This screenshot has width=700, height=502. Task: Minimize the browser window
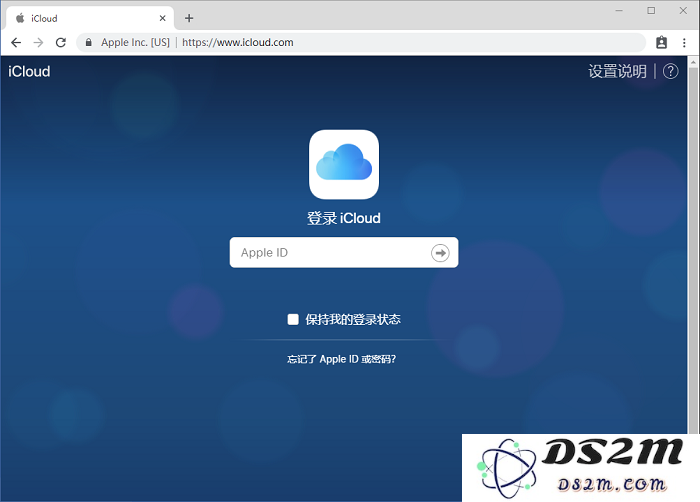pos(619,11)
